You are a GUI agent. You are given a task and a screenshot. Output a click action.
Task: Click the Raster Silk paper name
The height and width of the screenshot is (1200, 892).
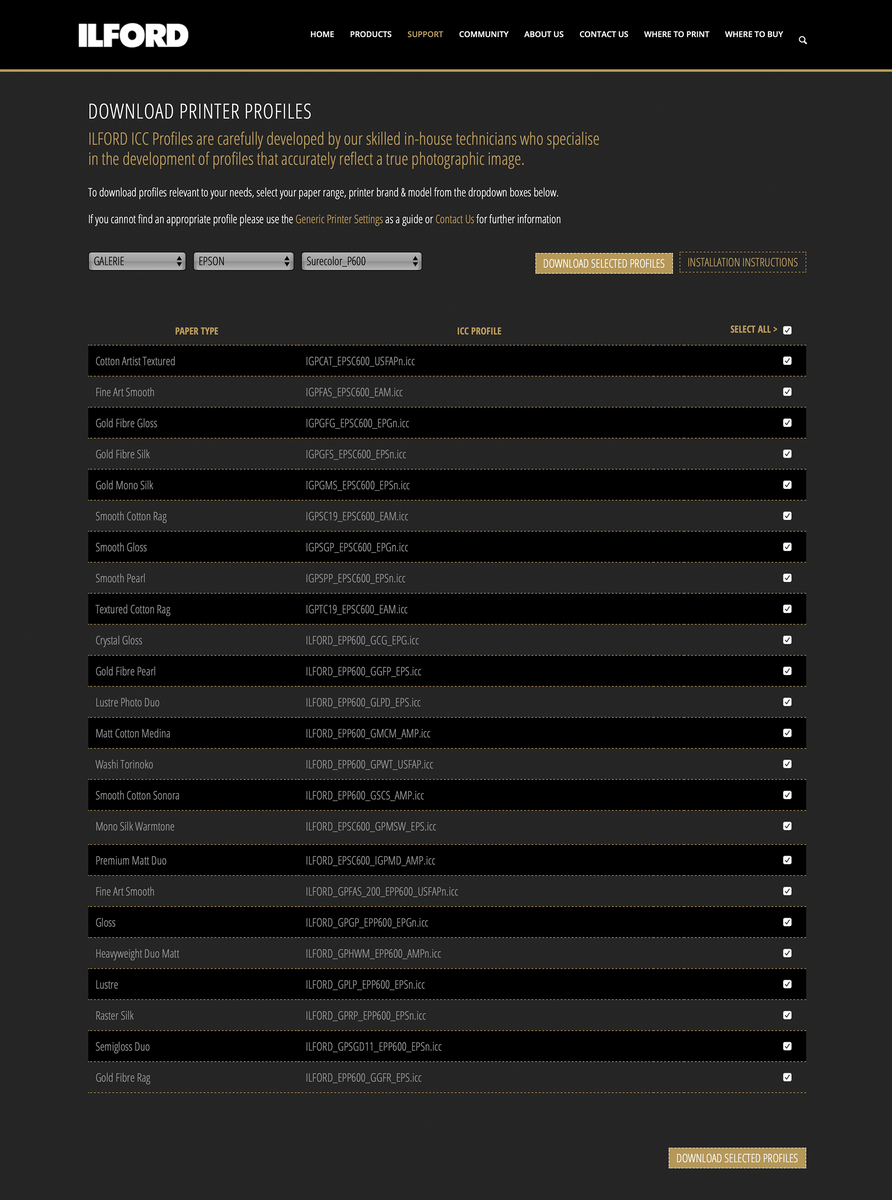(x=114, y=1015)
